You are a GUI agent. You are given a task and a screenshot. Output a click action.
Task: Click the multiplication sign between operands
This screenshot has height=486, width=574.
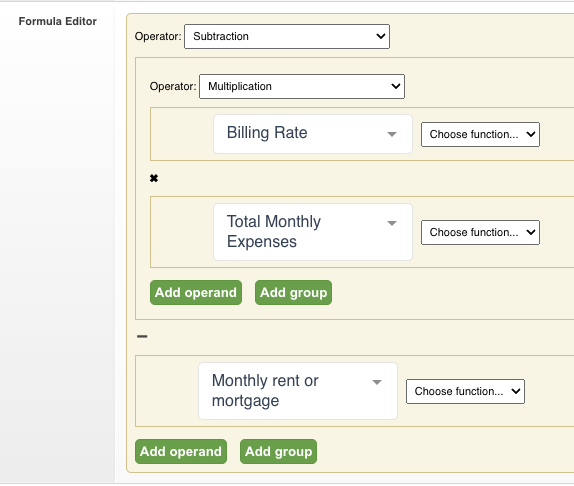[154, 178]
